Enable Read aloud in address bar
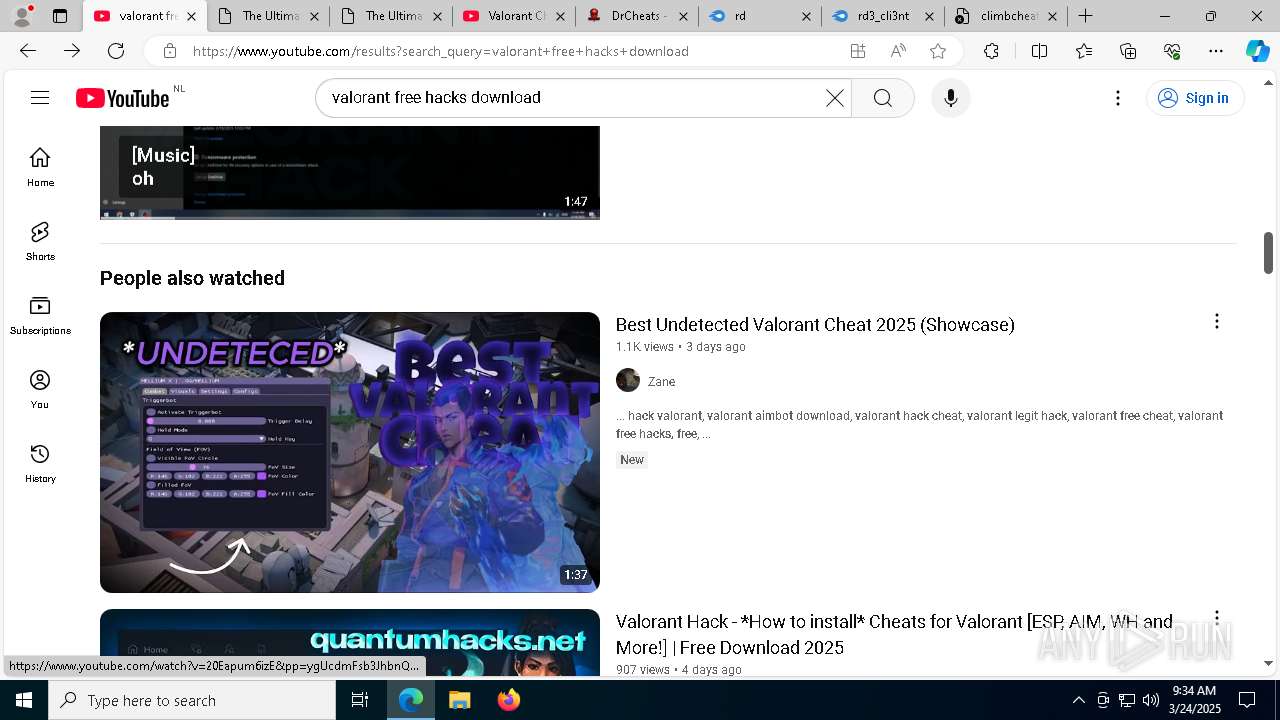Image resolution: width=1280 pixels, height=720 pixels. click(x=898, y=51)
